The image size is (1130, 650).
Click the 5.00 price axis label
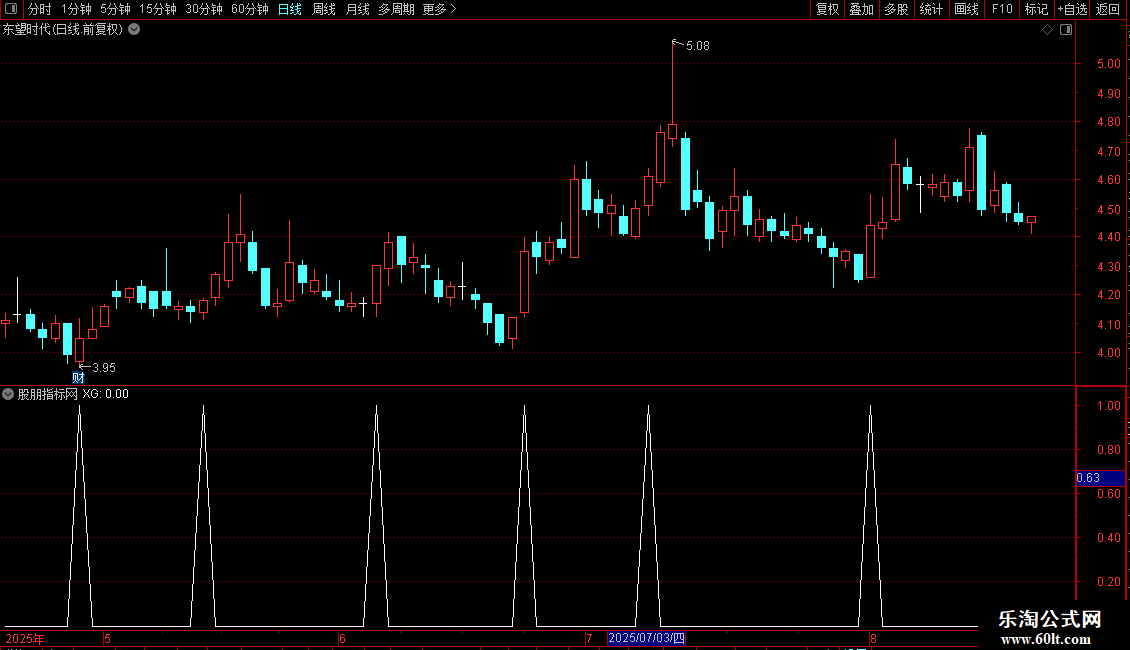point(1108,63)
